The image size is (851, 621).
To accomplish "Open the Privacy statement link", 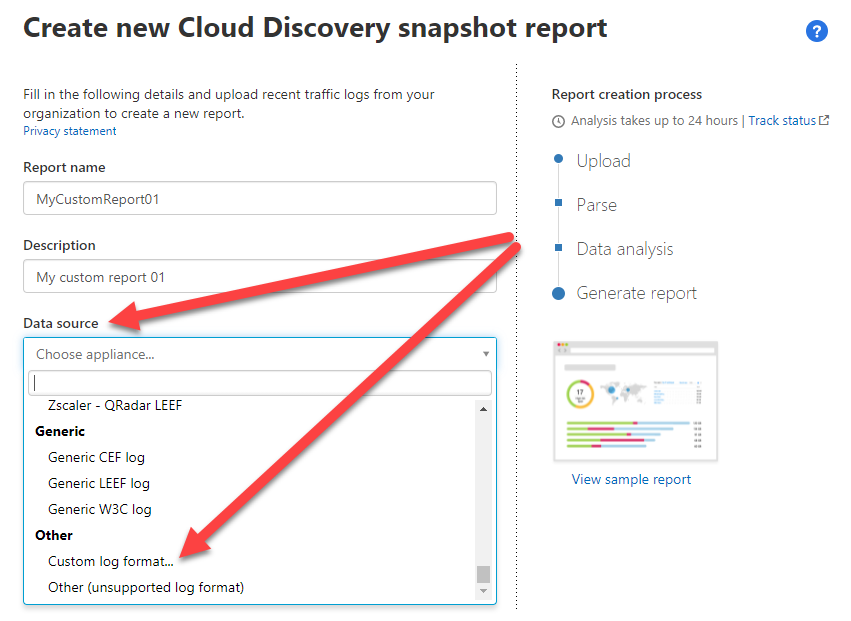I will click(x=69, y=131).
